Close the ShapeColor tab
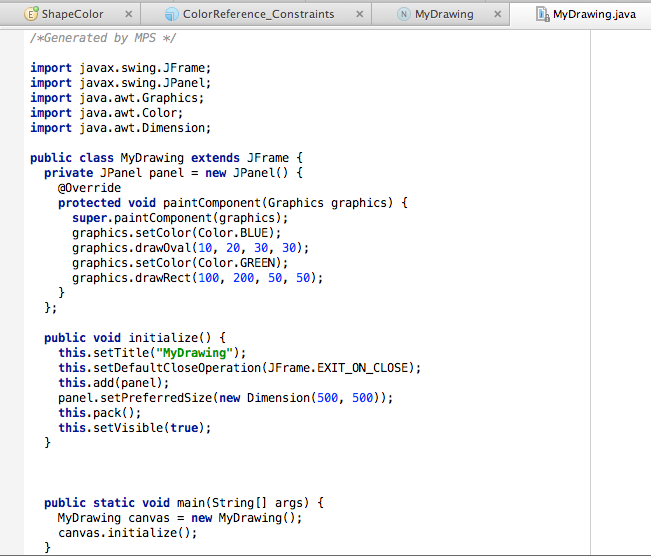Image resolution: width=651 pixels, height=556 pixels. tap(128, 15)
